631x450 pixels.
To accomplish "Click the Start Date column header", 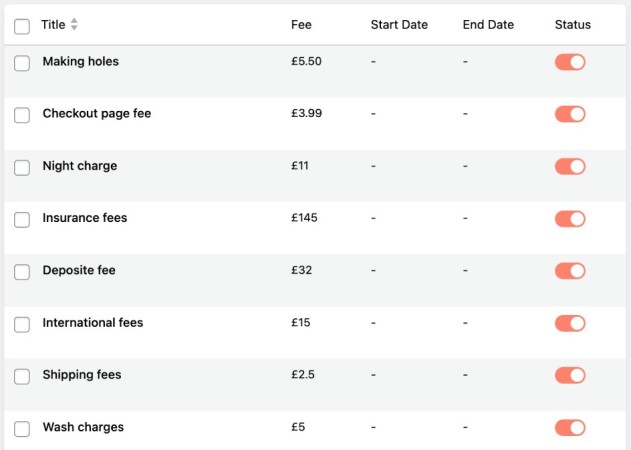I will click(399, 25).
